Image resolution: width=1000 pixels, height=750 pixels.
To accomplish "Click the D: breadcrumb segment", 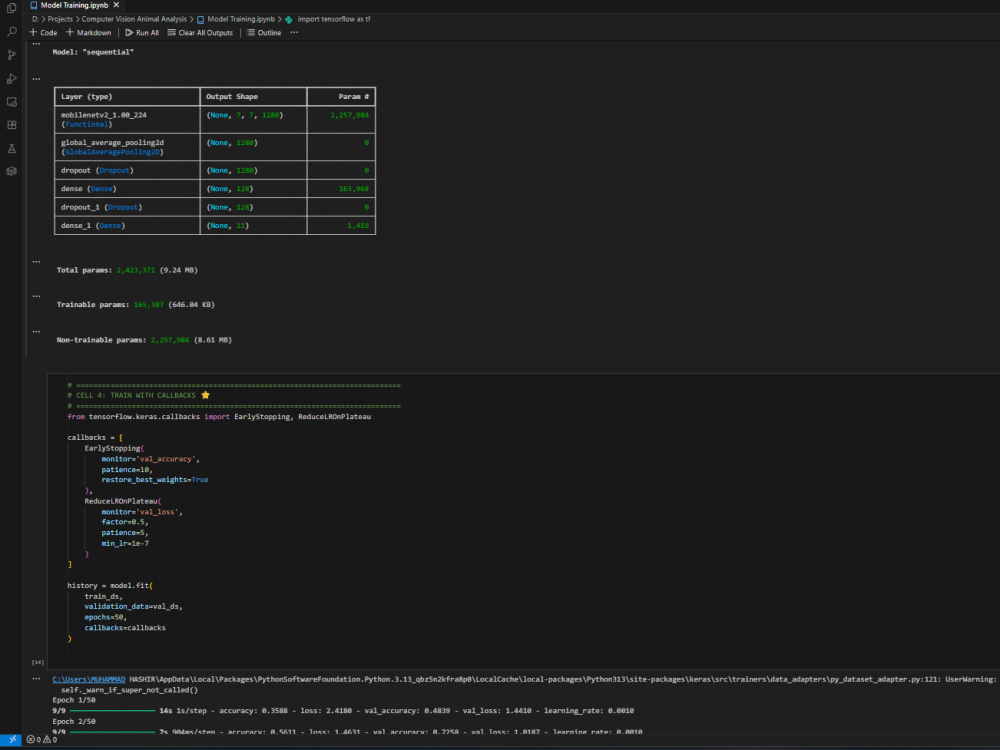I will pyautogui.click(x=36, y=19).
